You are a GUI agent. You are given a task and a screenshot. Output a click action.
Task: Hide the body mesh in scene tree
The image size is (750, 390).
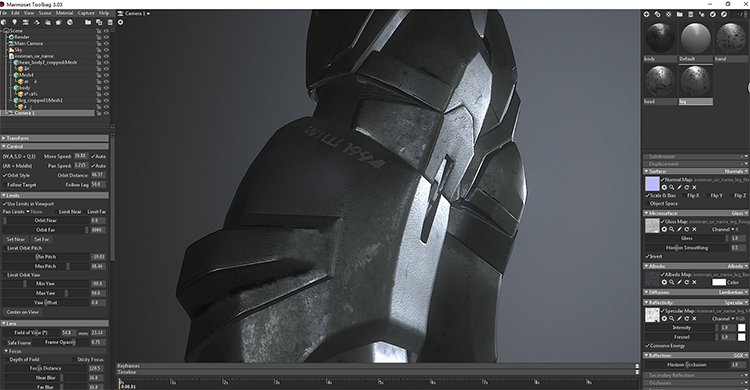point(106,88)
